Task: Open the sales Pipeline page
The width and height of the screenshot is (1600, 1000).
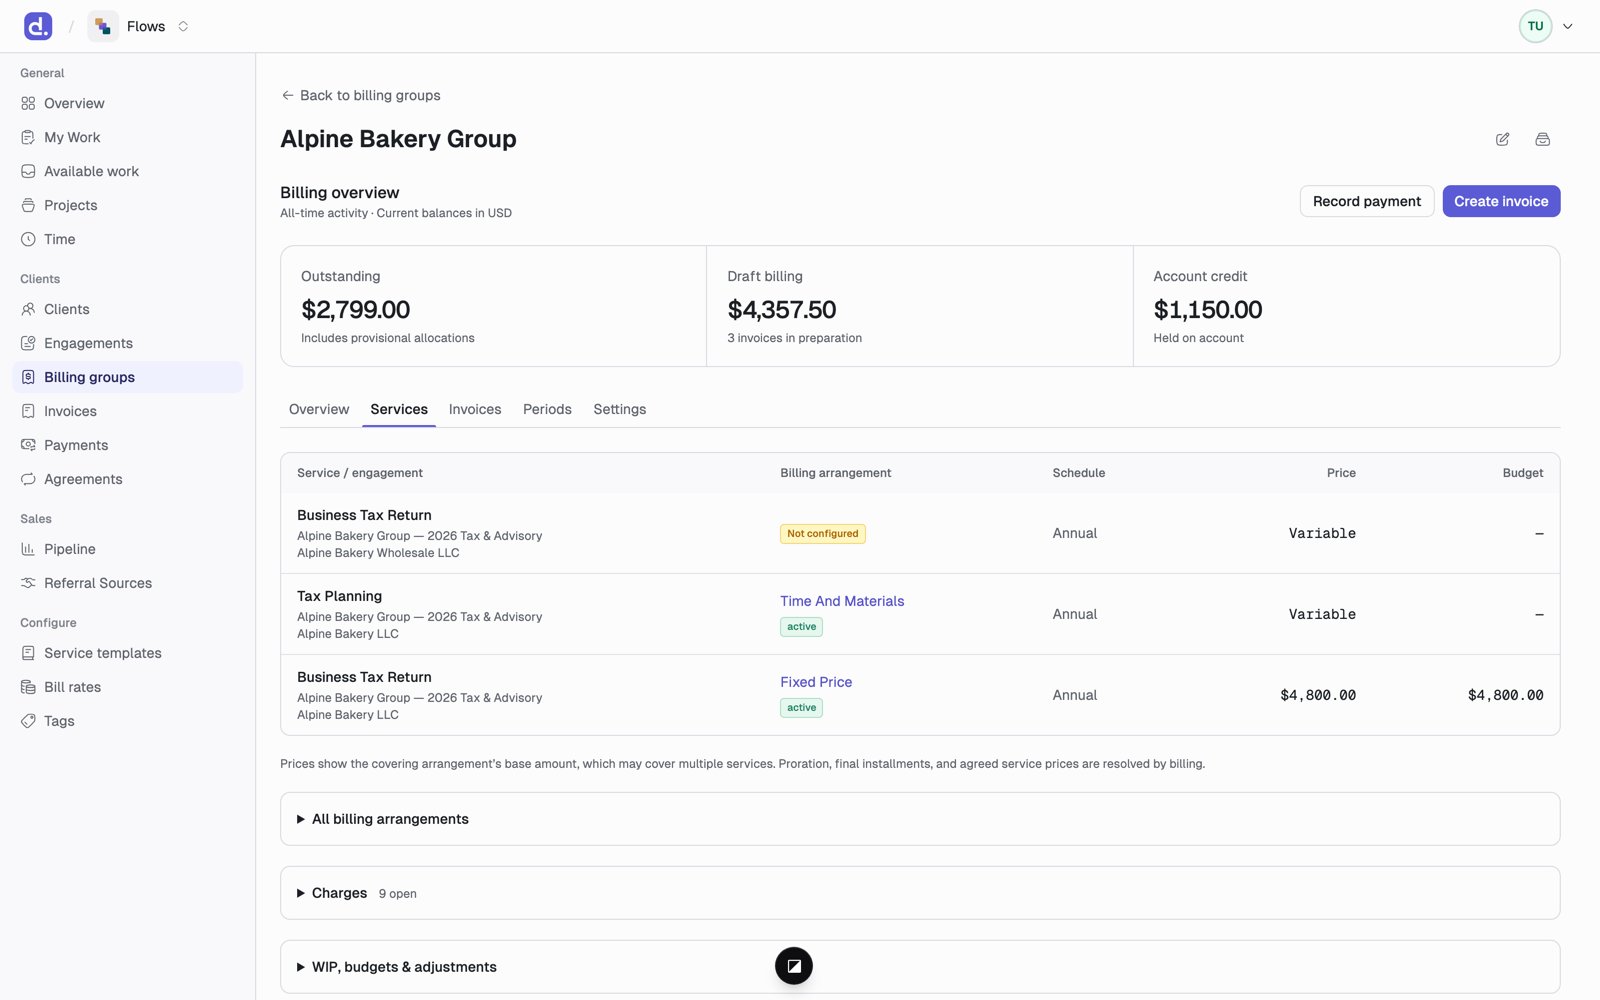Action: 127,549
